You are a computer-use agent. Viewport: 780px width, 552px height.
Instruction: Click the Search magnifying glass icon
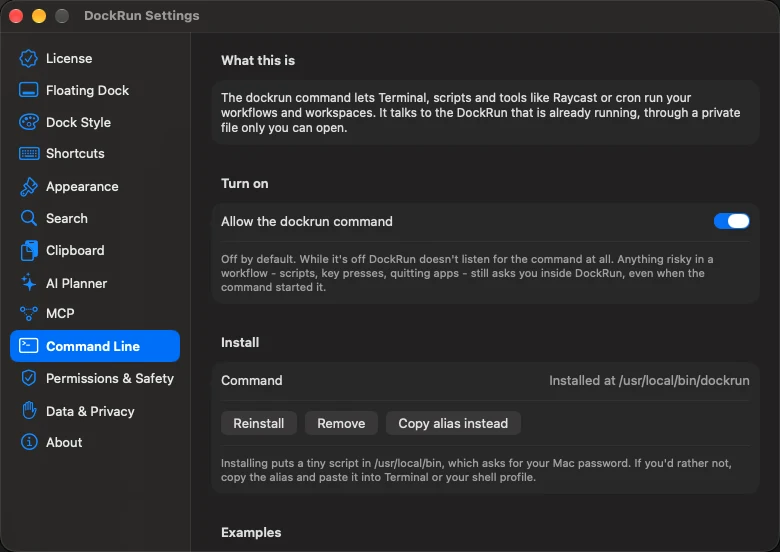pyautogui.click(x=28, y=218)
